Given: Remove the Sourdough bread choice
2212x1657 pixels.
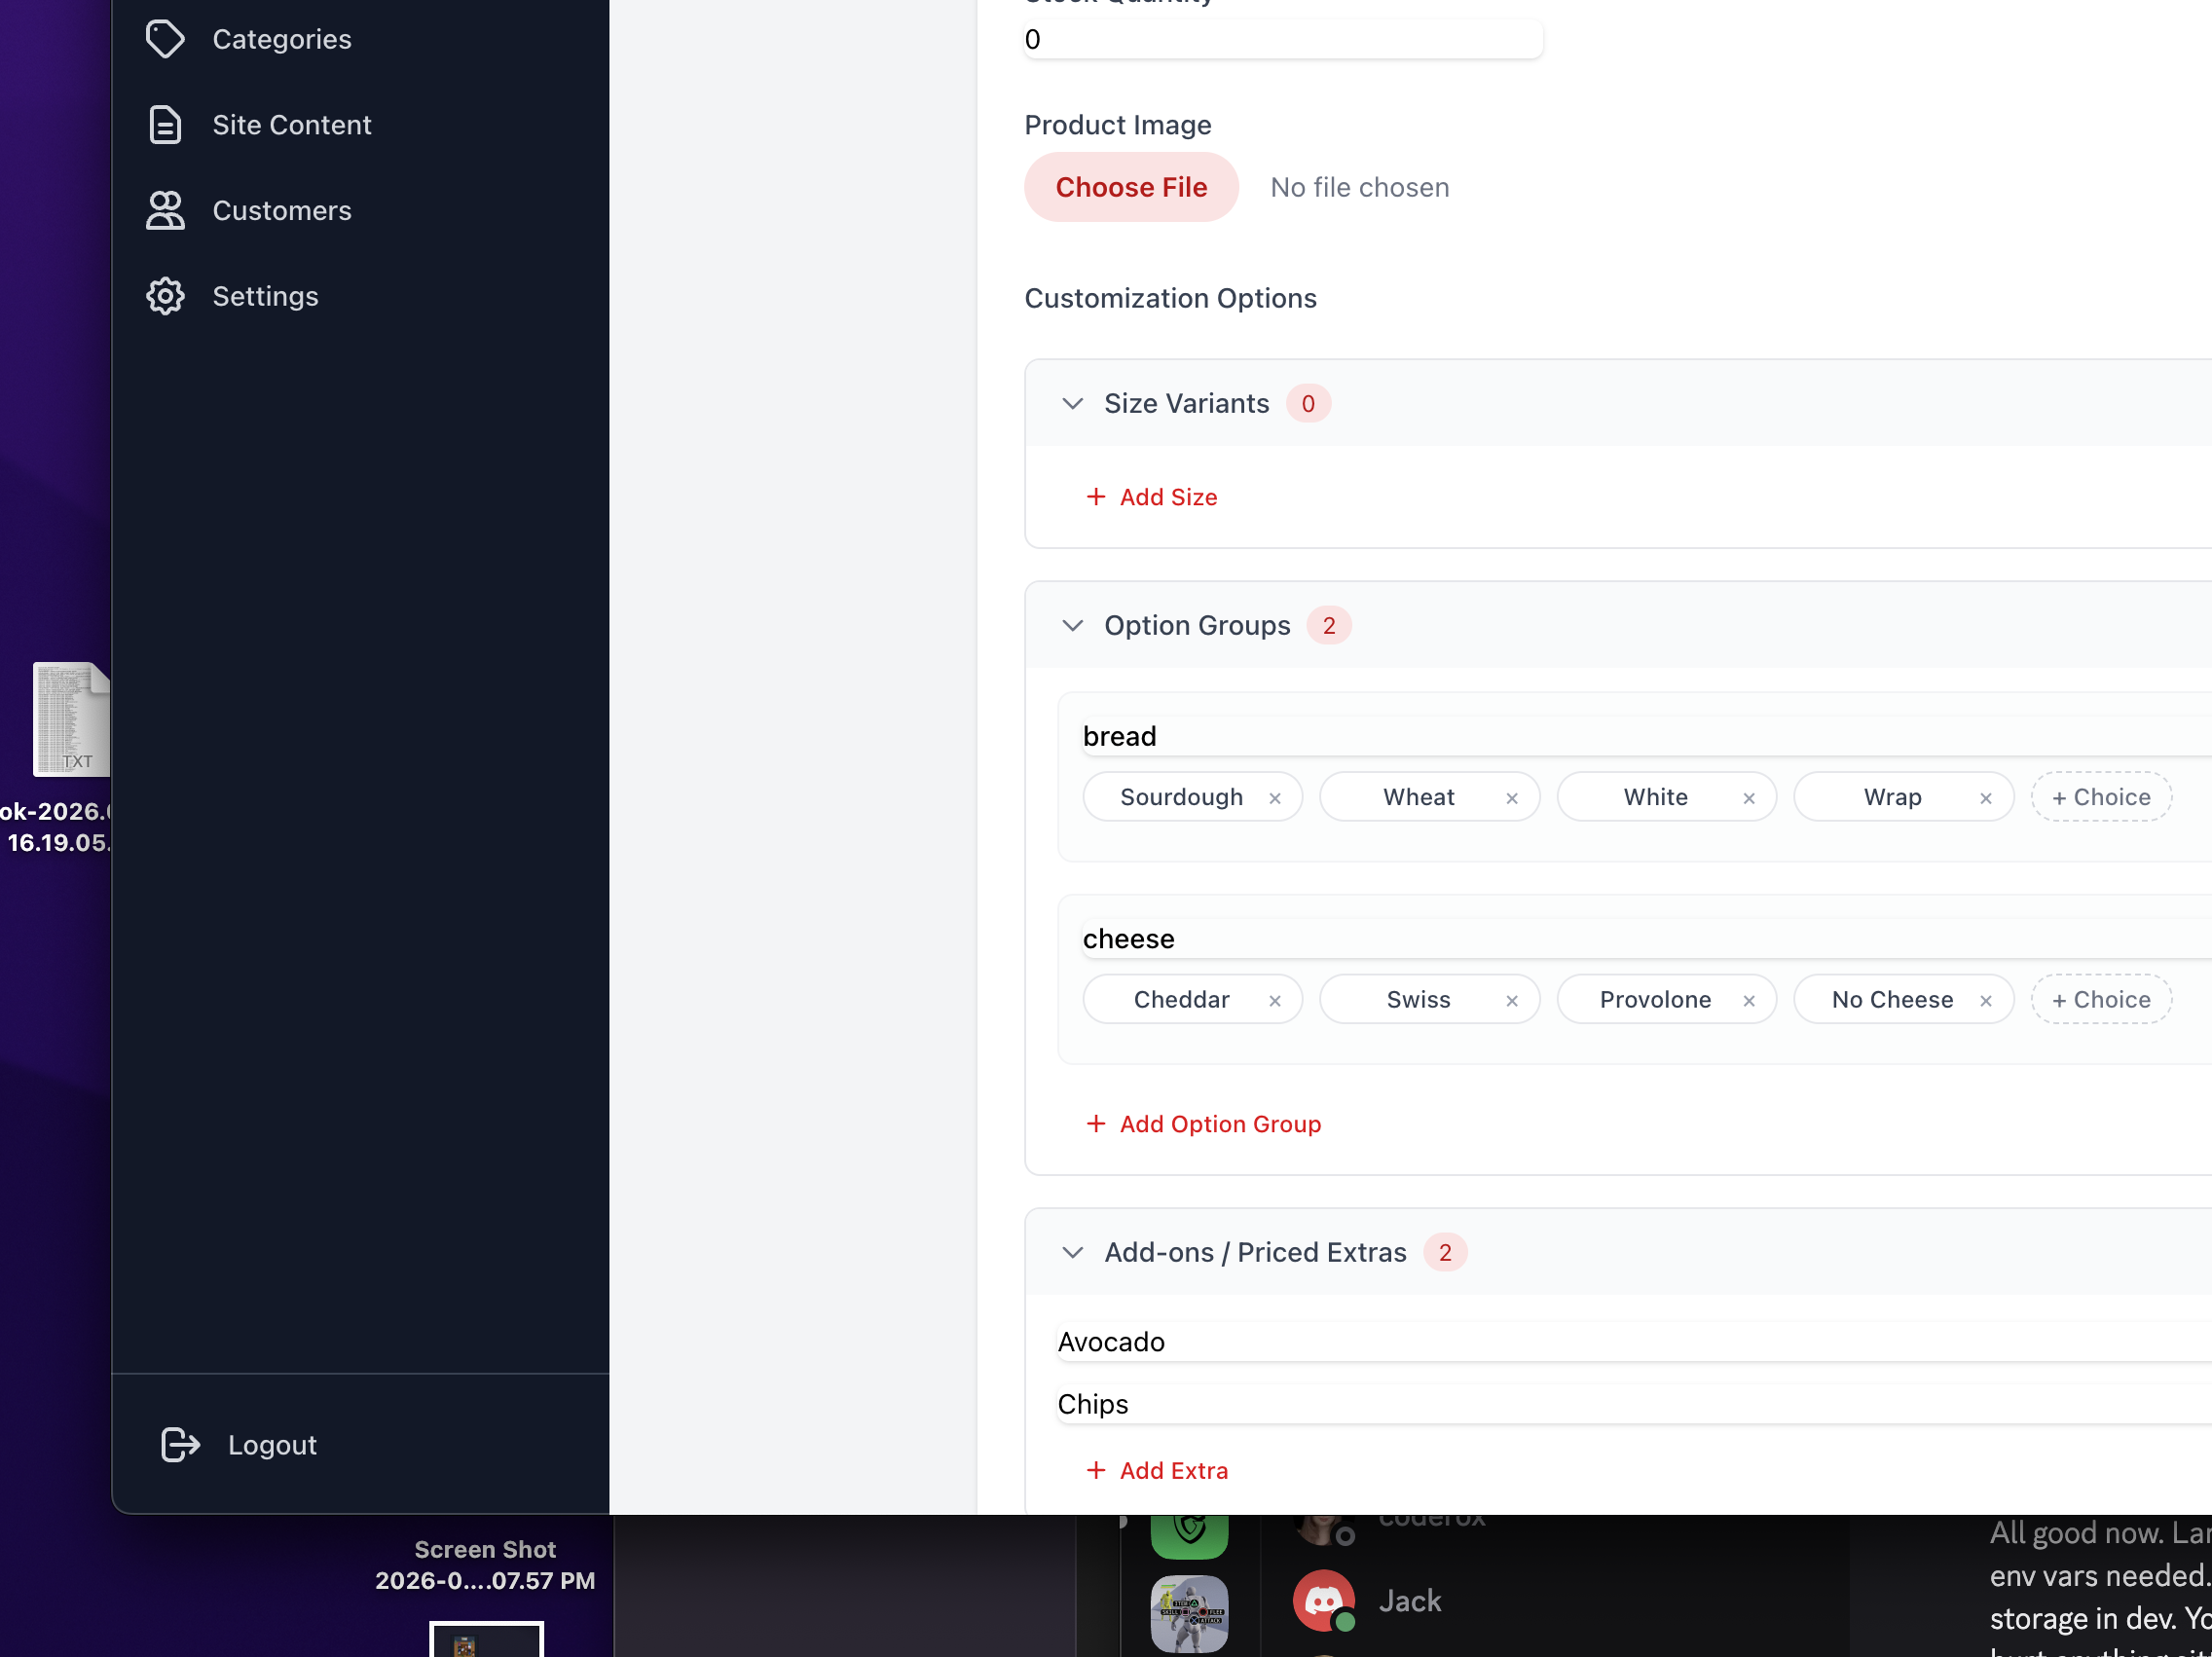Looking at the screenshot, I should tap(1275, 798).
